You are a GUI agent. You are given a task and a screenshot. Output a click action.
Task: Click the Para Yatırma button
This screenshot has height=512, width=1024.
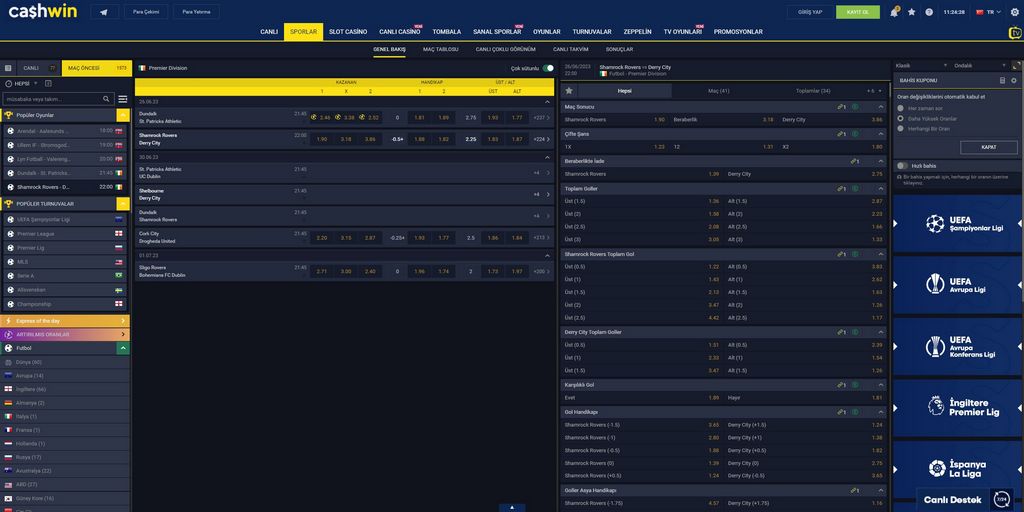point(197,12)
